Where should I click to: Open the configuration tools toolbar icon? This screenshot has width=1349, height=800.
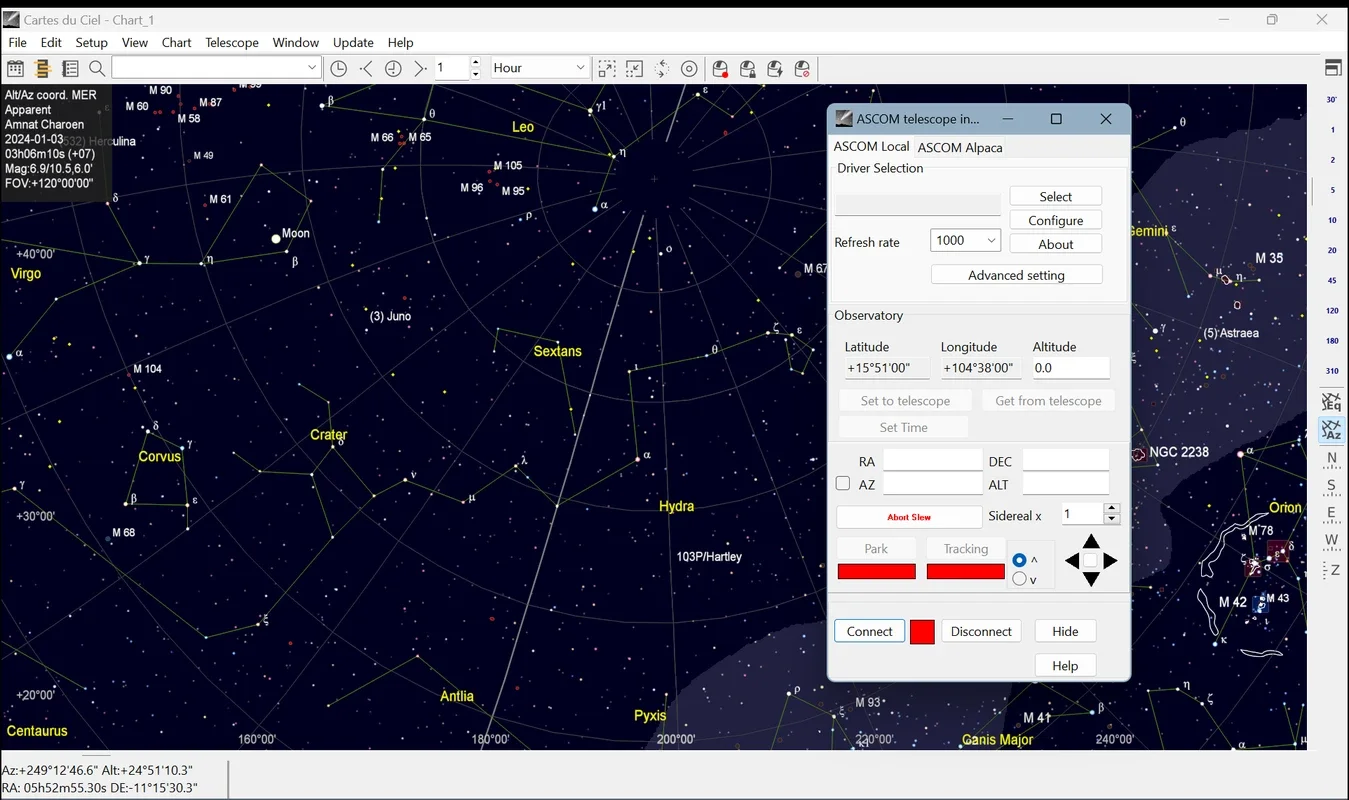(x=42, y=69)
